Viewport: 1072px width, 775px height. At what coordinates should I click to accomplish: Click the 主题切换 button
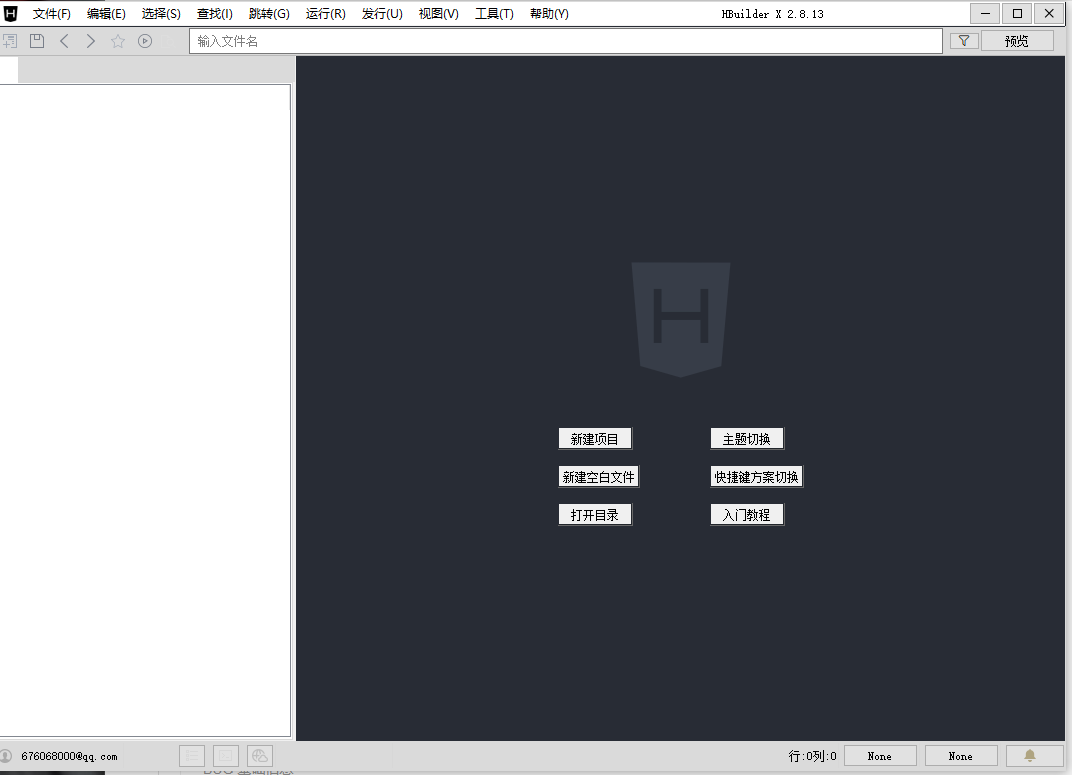pyautogui.click(x=747, y=439)
